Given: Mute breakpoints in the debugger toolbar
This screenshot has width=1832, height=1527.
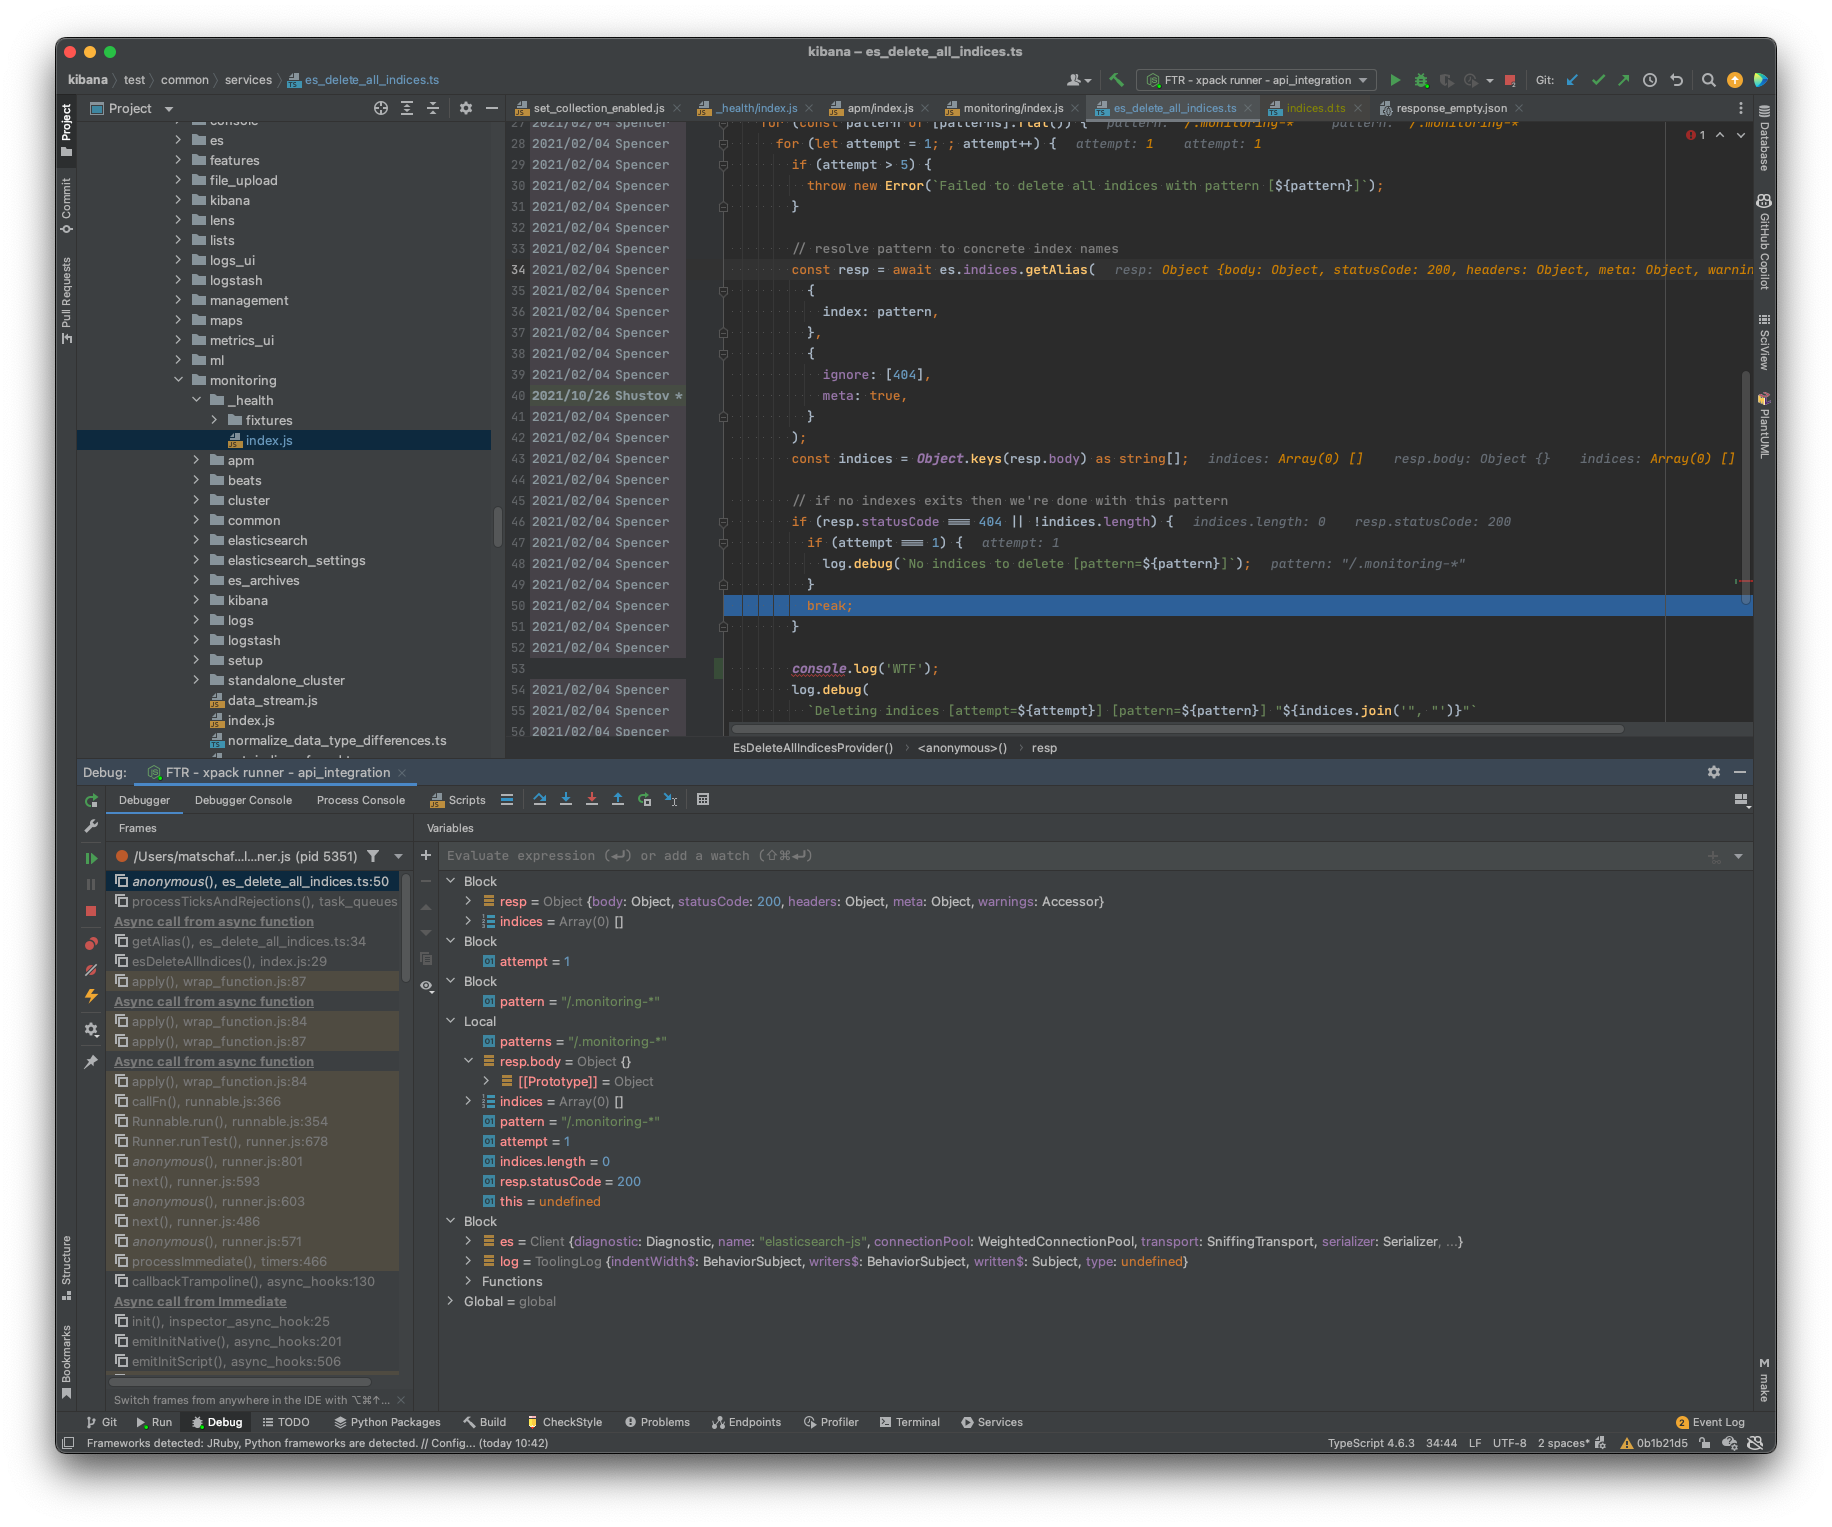Looking at the screenshot, I should [91, 970].
